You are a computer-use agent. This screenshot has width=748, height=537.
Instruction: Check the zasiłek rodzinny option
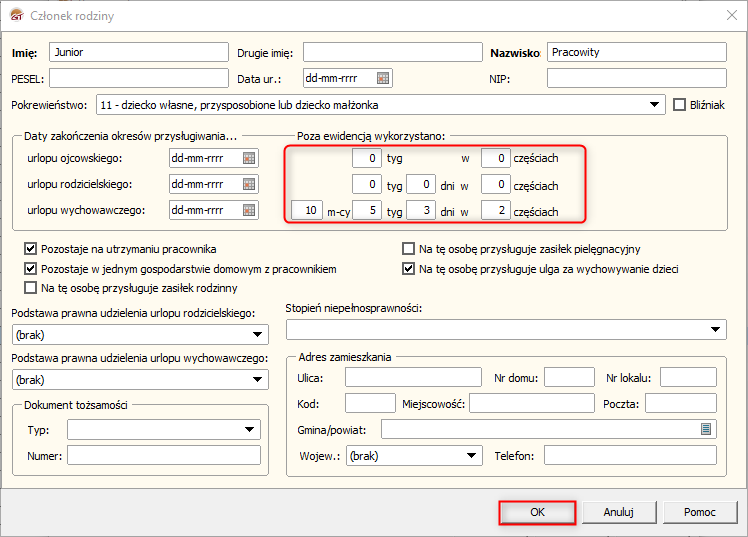31,288
